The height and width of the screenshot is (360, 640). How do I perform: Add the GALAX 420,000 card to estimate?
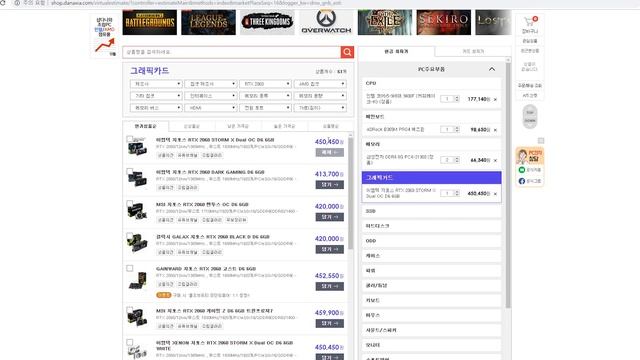tap(329, 249)
